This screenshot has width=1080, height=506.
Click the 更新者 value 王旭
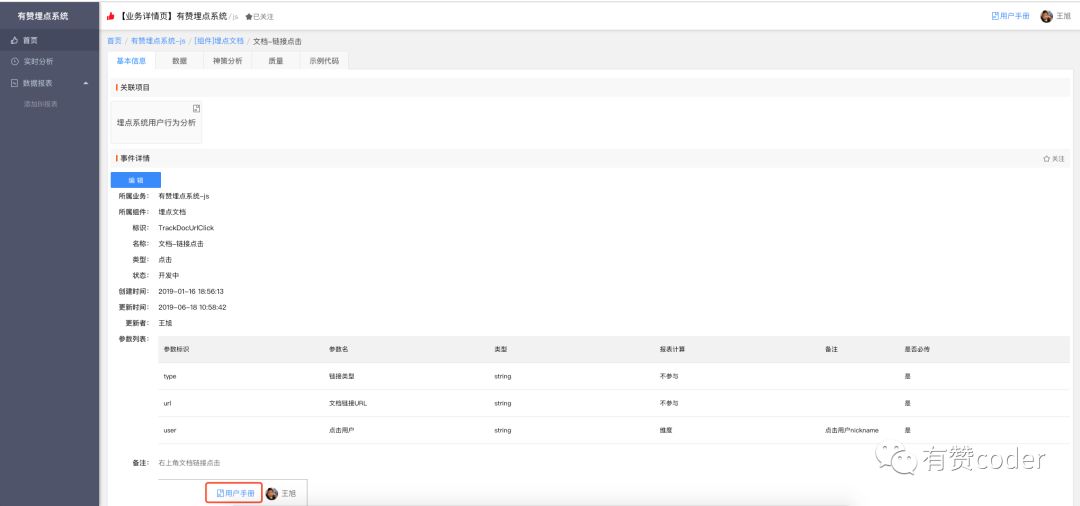[x=165, y=323]
